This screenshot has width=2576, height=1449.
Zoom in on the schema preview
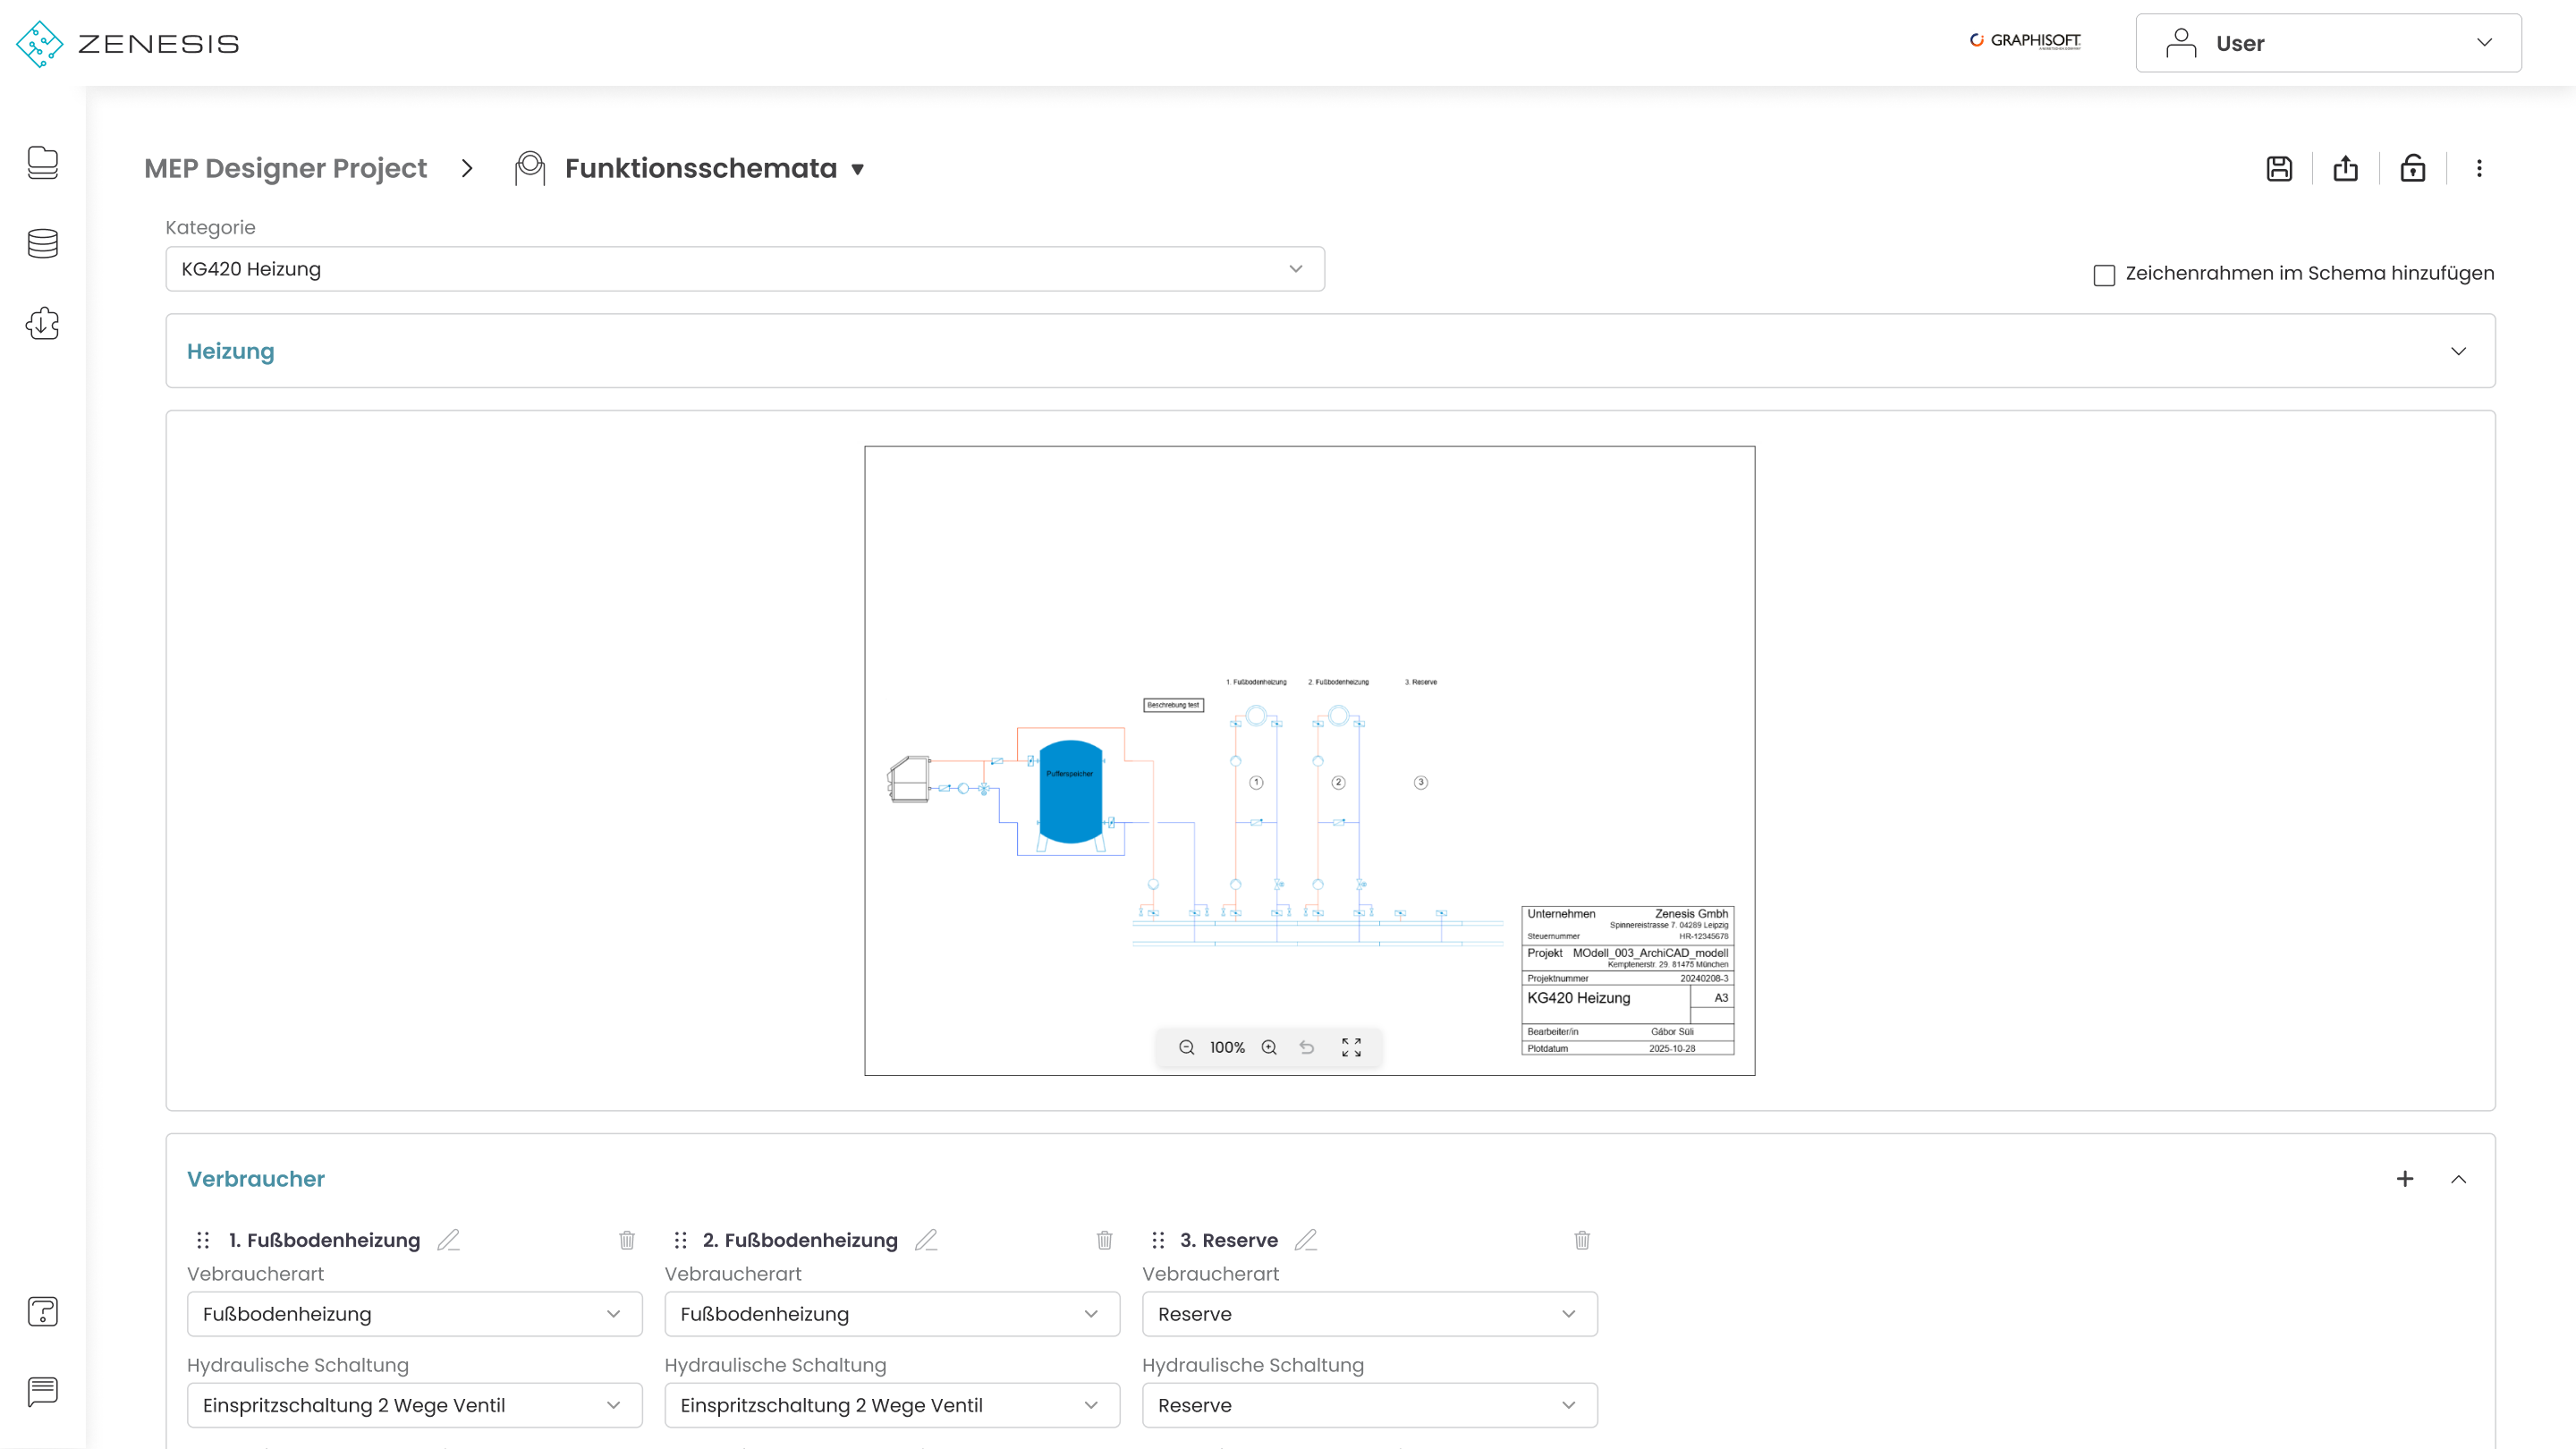1269,1047
